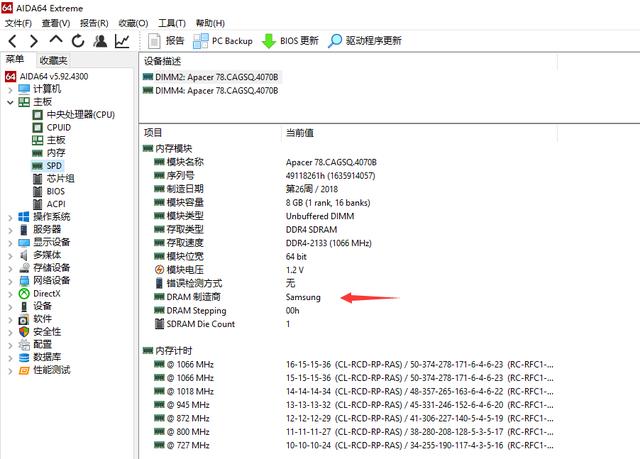640x459 pixels.
Task: Open PC Backup from the toolbar
Action: (x=223, y=41)
